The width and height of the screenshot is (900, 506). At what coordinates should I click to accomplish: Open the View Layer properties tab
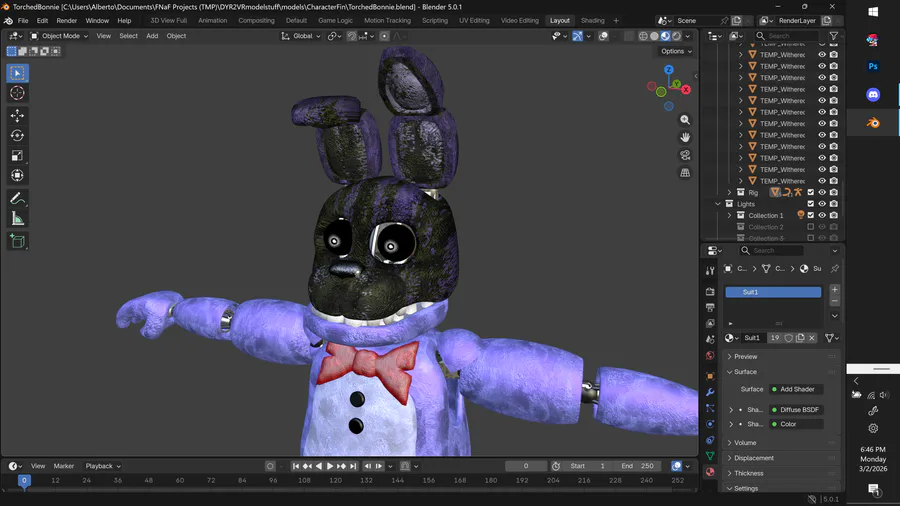pyautogui.click(x=710, y=324)
